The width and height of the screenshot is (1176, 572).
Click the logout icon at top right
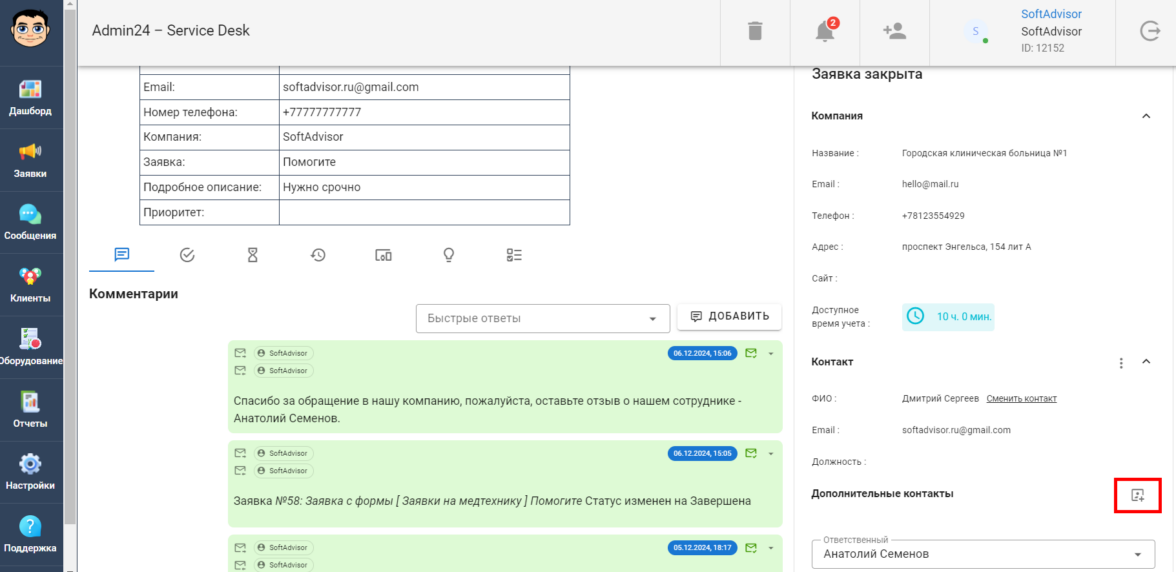[1150, 31]
